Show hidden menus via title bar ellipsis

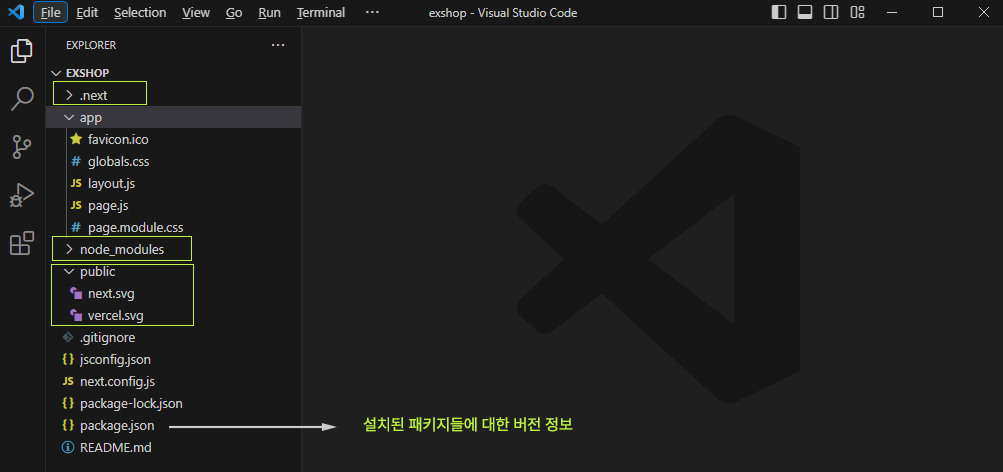point(372,13)
